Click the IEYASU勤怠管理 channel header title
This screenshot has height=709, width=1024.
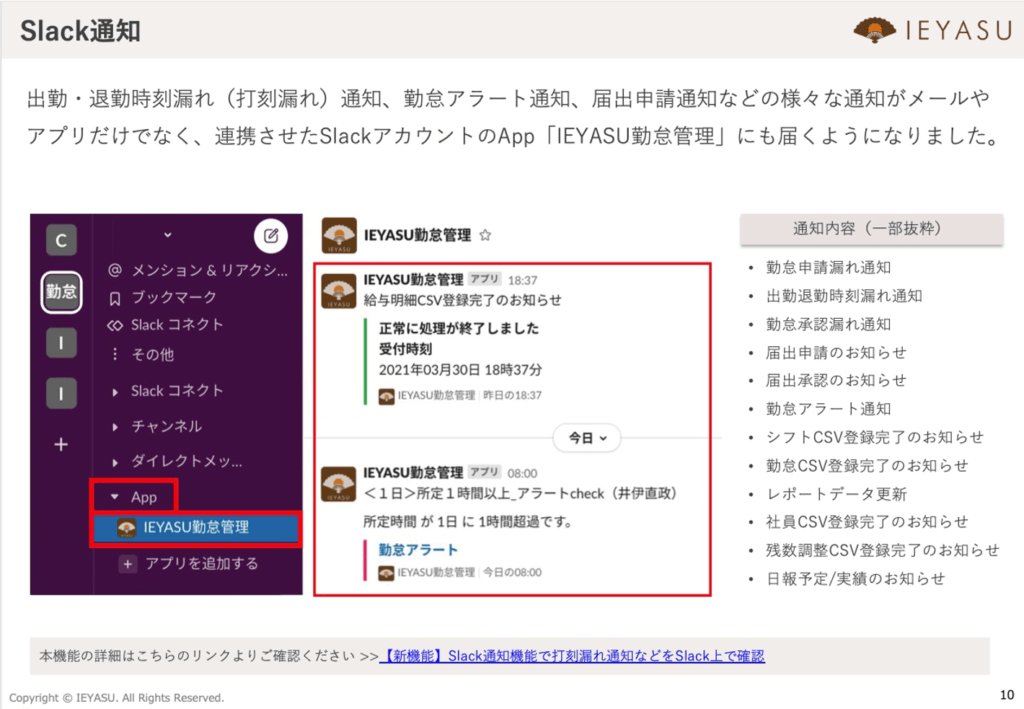tap(417, 236)
